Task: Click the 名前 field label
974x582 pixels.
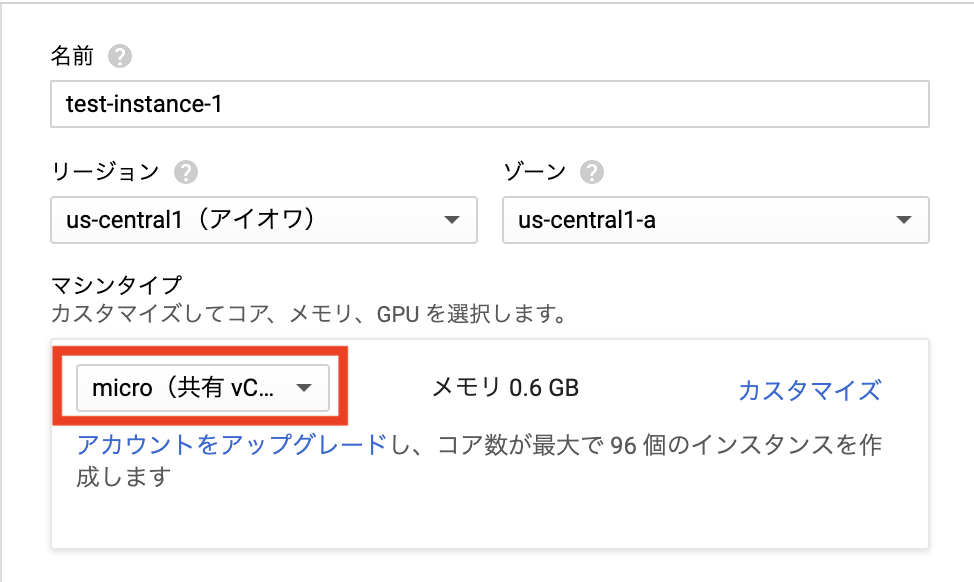Action: pyautogui.click(x=72, y=56)
